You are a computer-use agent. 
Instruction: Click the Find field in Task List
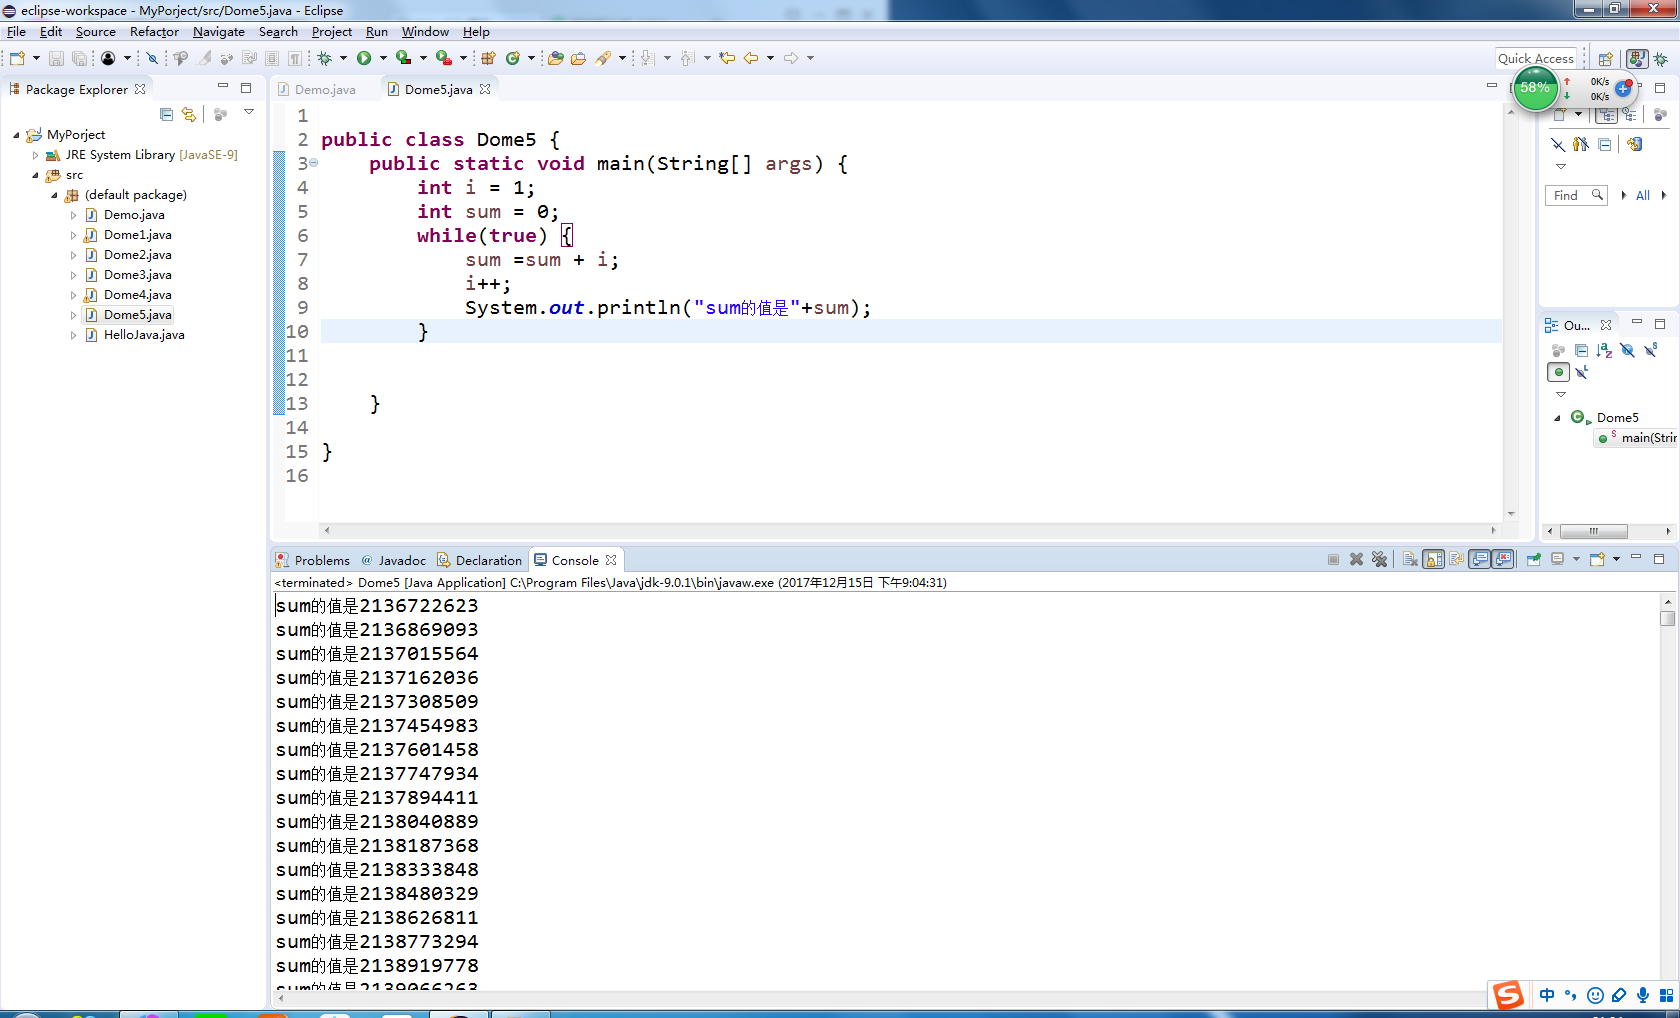coord(1576,195)
